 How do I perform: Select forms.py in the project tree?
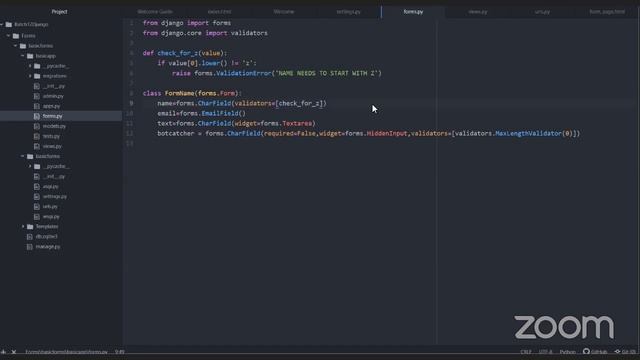[x=52, y=116]
